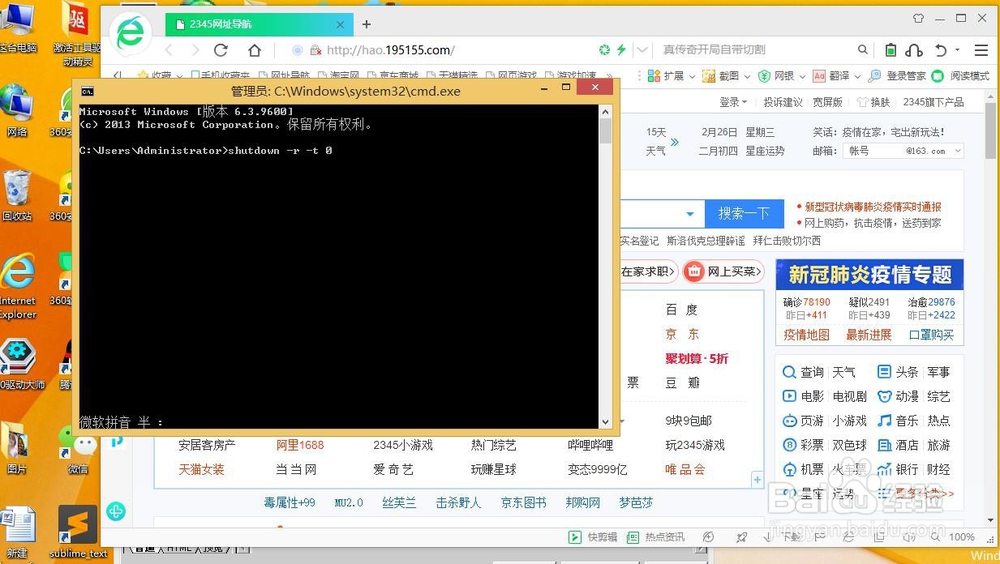Viewport: 1000px width, 564px height.
Task: Click the 帐号 email account field
Action: coord(874,151)
